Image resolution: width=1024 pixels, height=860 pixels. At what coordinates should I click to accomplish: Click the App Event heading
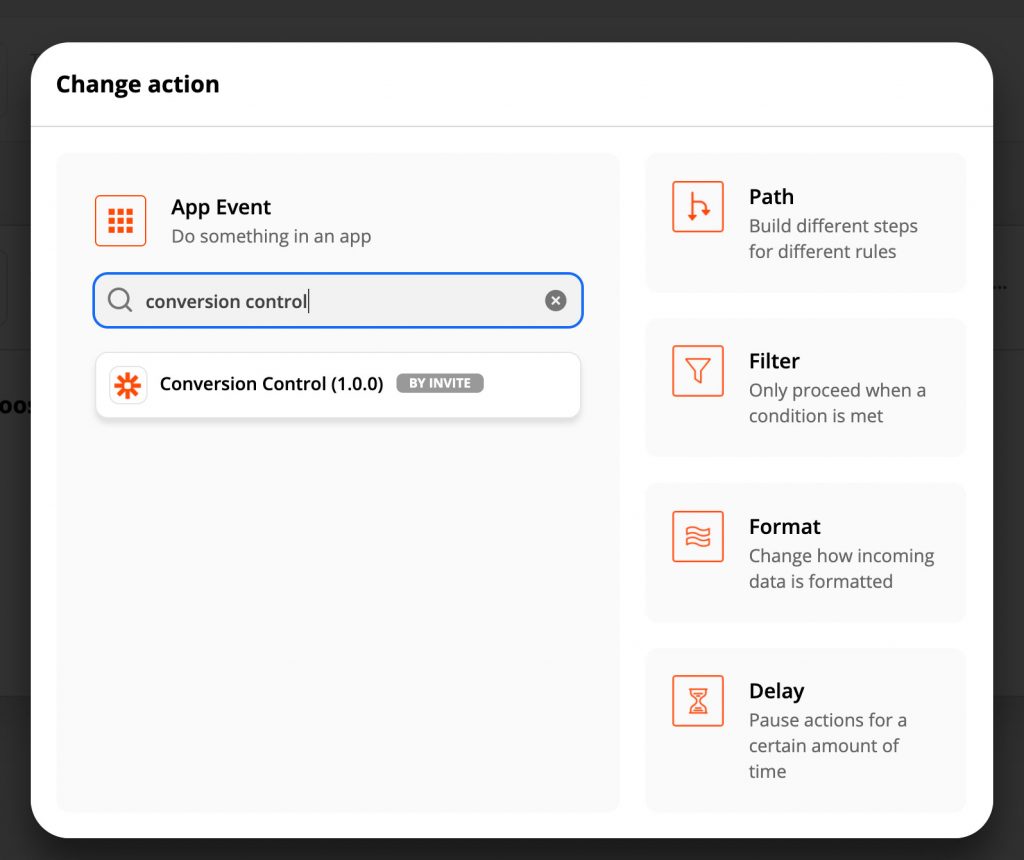(221, 207)
